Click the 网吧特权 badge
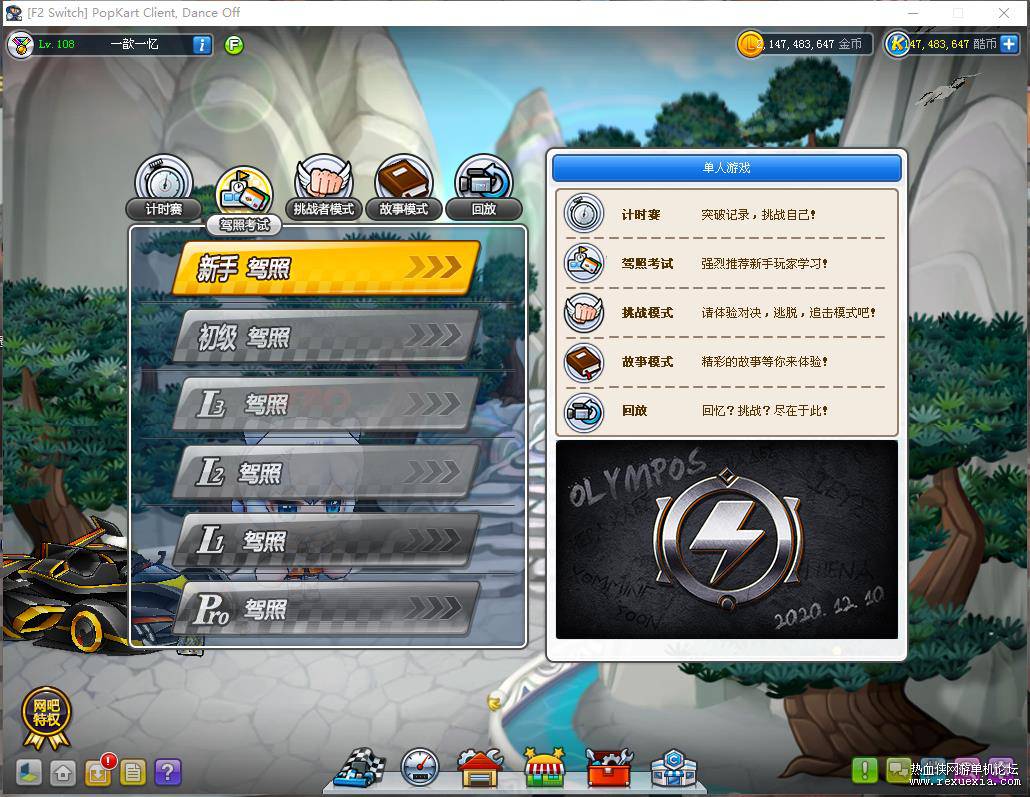1030x797 pixels. pos(47,718)
